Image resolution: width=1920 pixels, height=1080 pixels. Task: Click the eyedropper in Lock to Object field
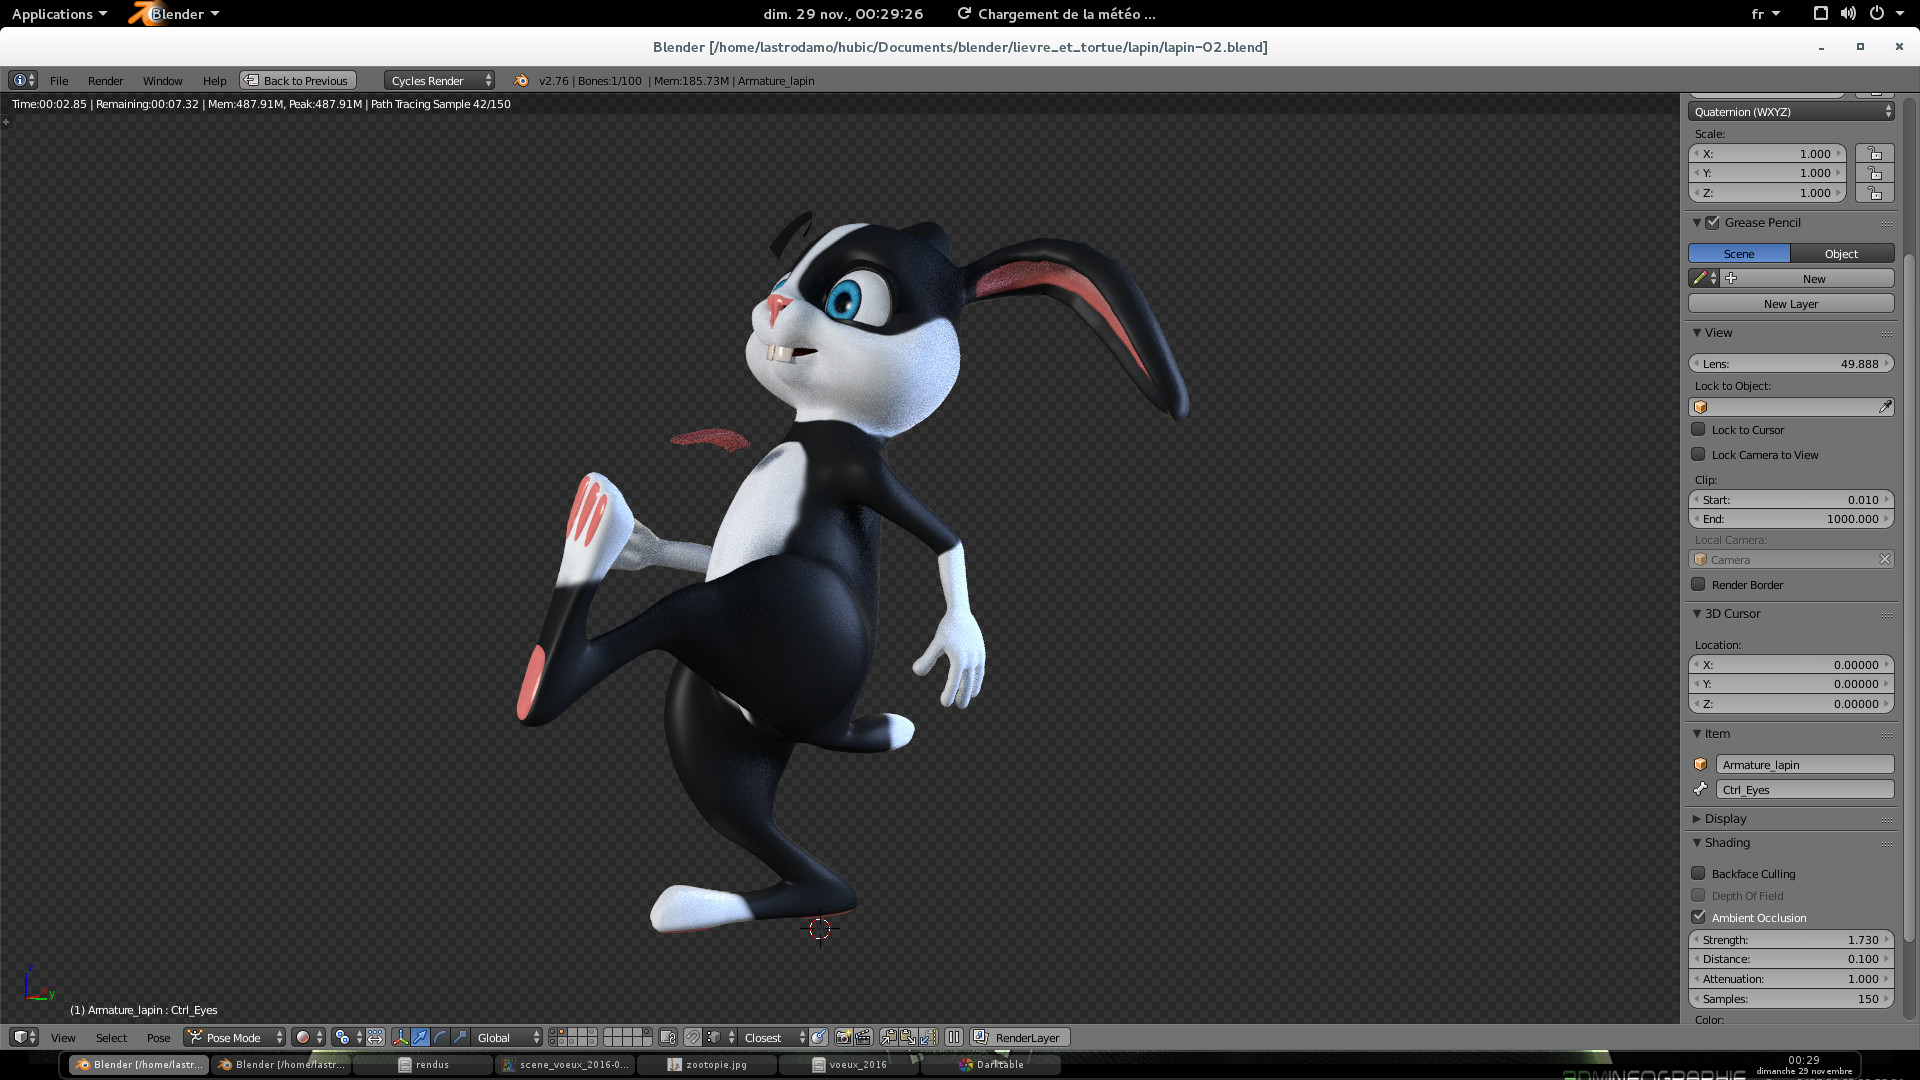(1885, 407)
